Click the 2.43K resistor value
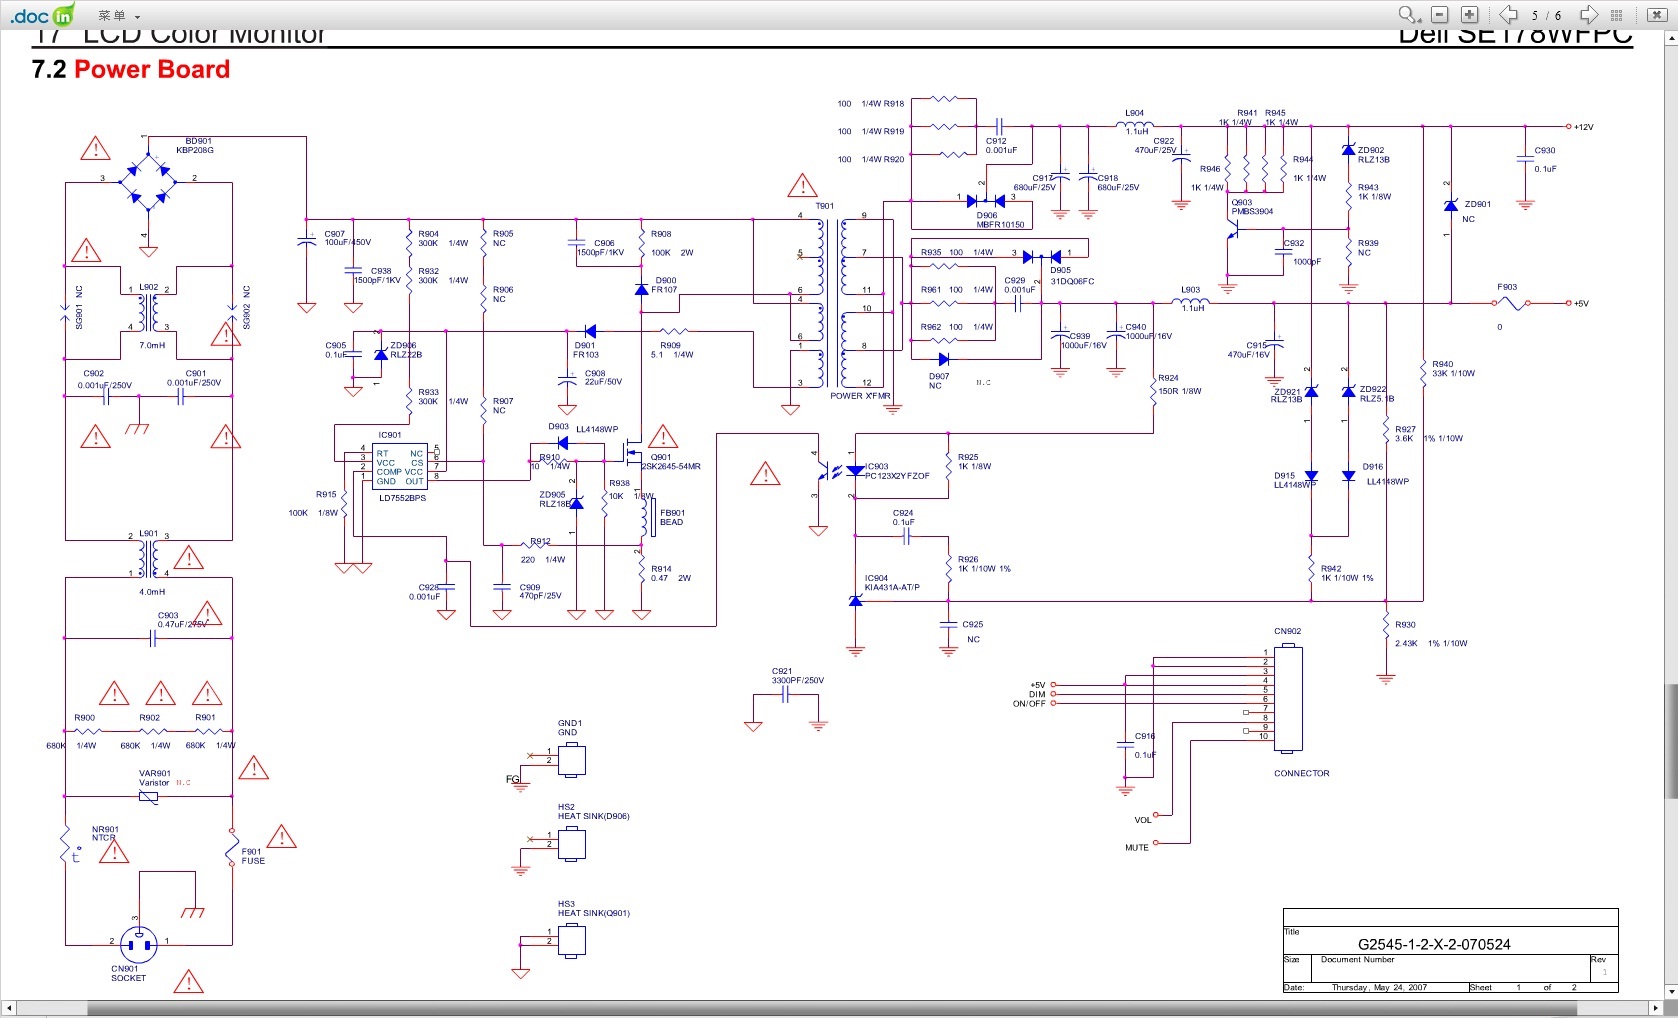The image size is (1678, 1018). click(x=1406, y=643)
